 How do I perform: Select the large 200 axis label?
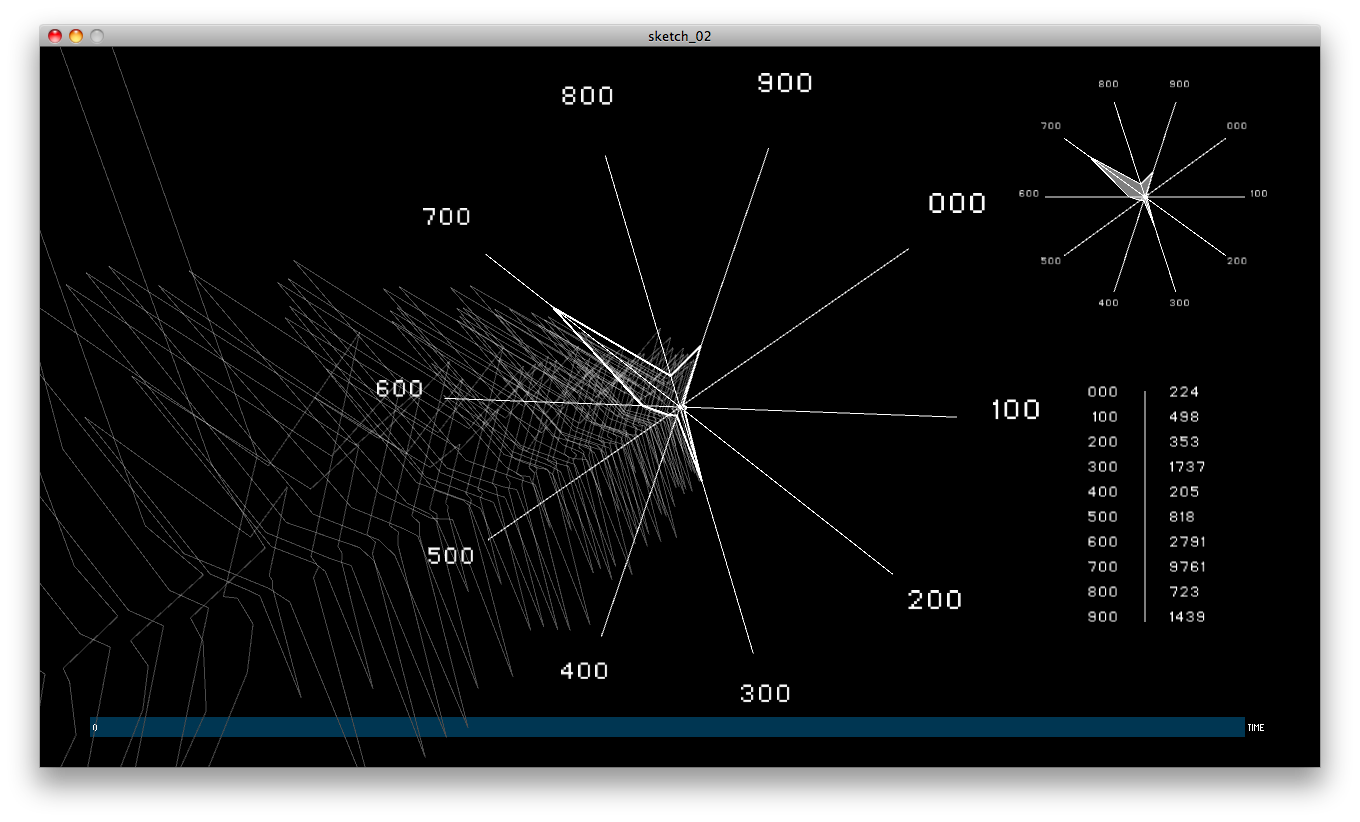(934, 600)
